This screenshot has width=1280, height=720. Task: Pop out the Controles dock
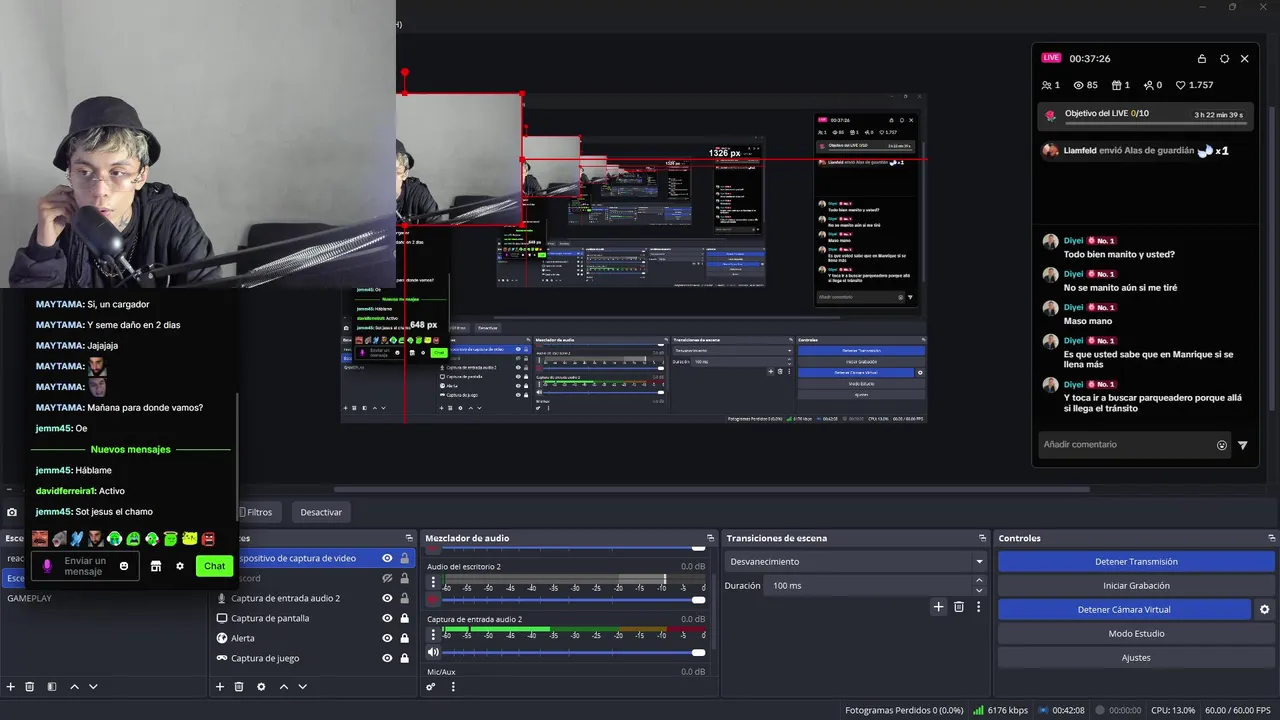click(x=1270, y=538)
